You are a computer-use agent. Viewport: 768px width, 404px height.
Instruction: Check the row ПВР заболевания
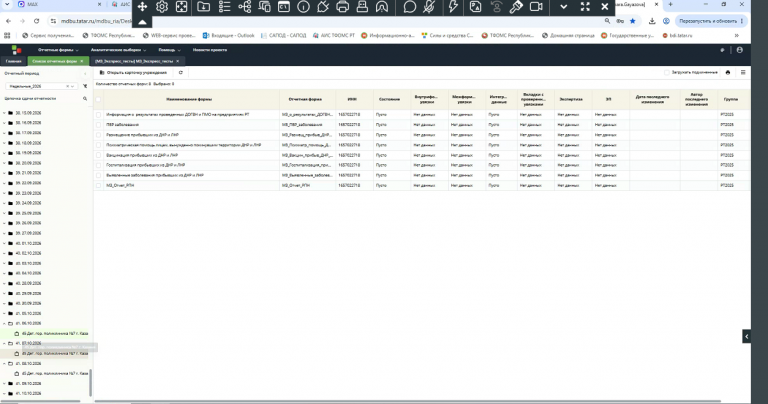coord(98,125)
